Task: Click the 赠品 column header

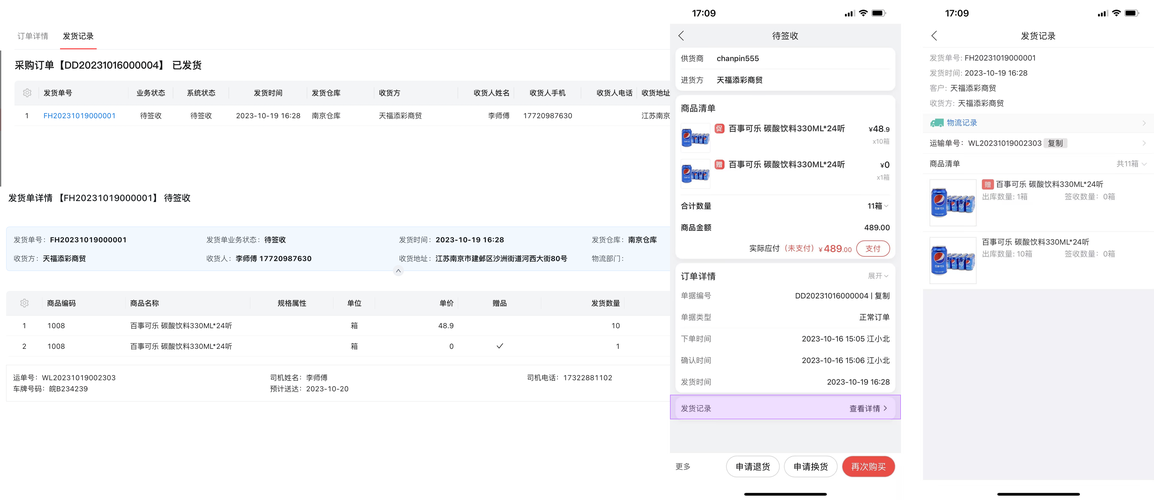Action: (x=500, y=303)
